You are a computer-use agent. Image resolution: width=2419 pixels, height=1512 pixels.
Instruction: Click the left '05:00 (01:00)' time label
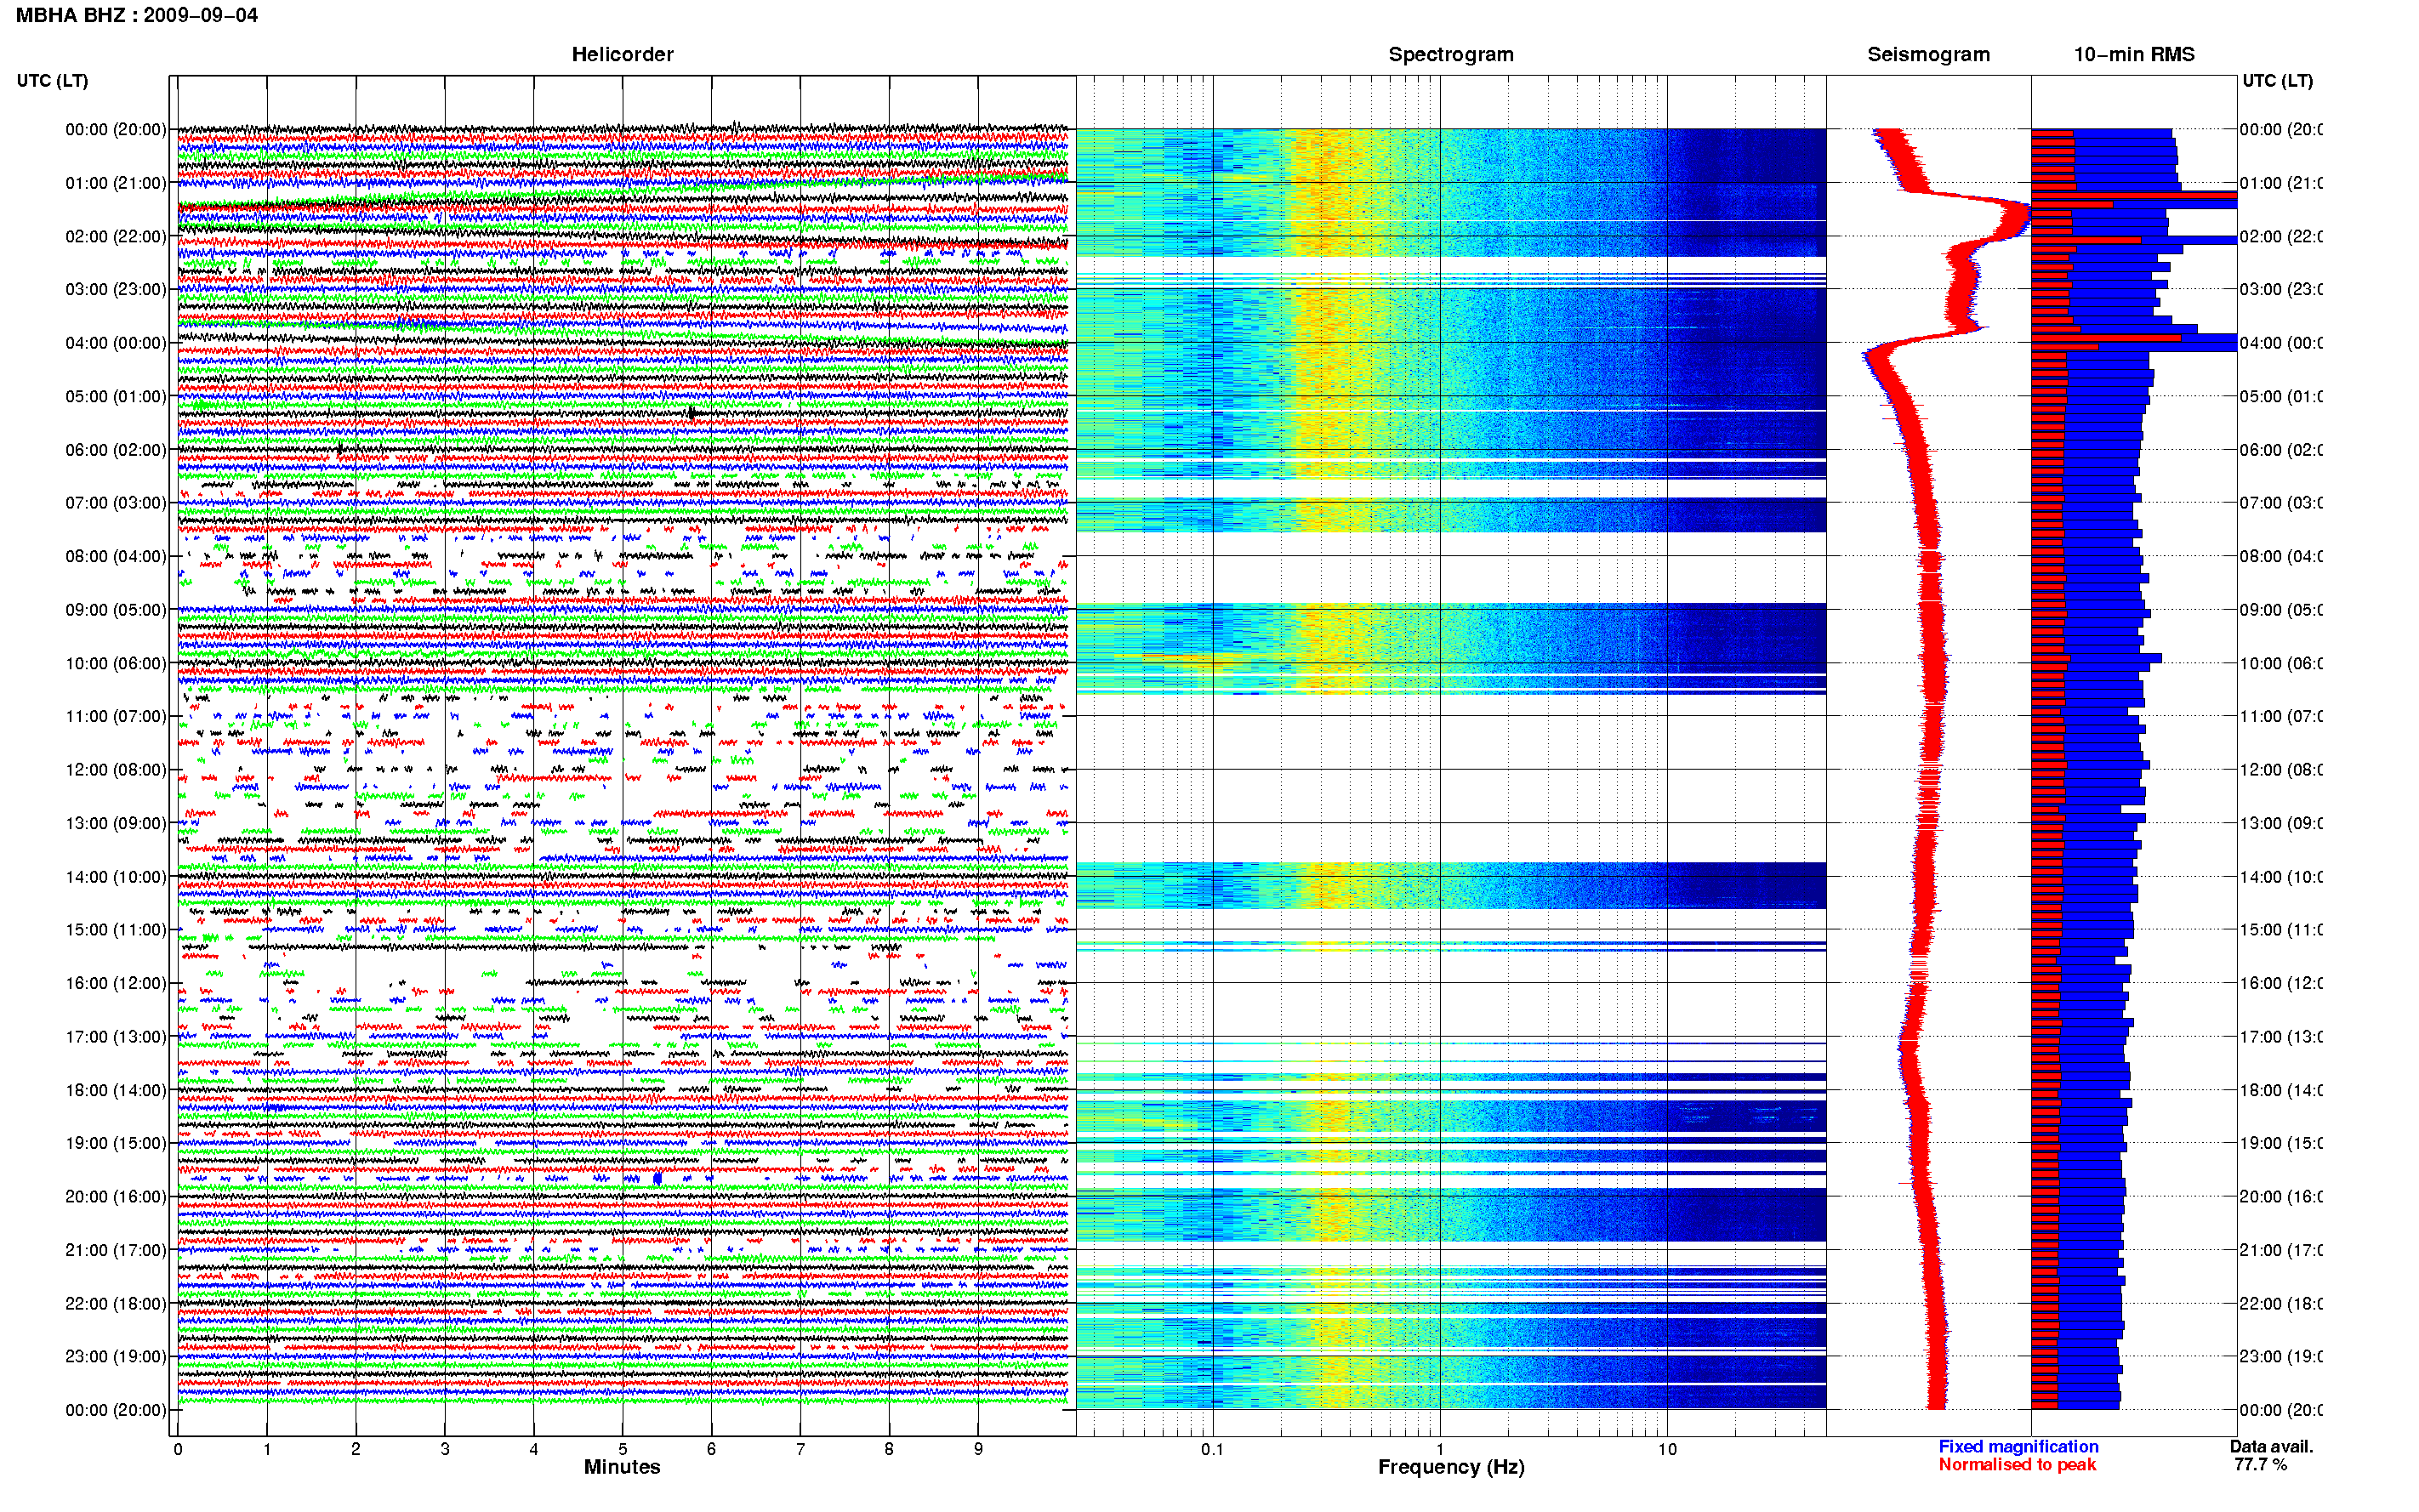tap(115, 396)
